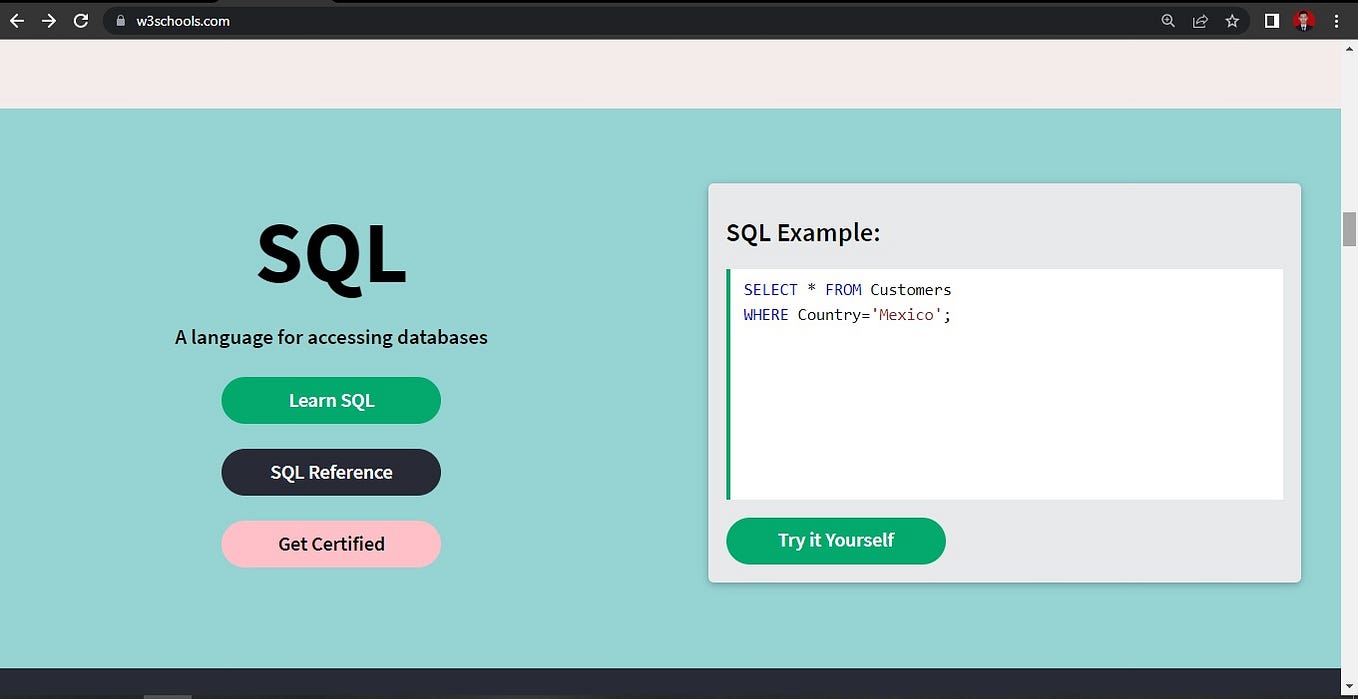Click the Learn SQL button
This screenshot has height=699, width=1358.
pos(331,400)
